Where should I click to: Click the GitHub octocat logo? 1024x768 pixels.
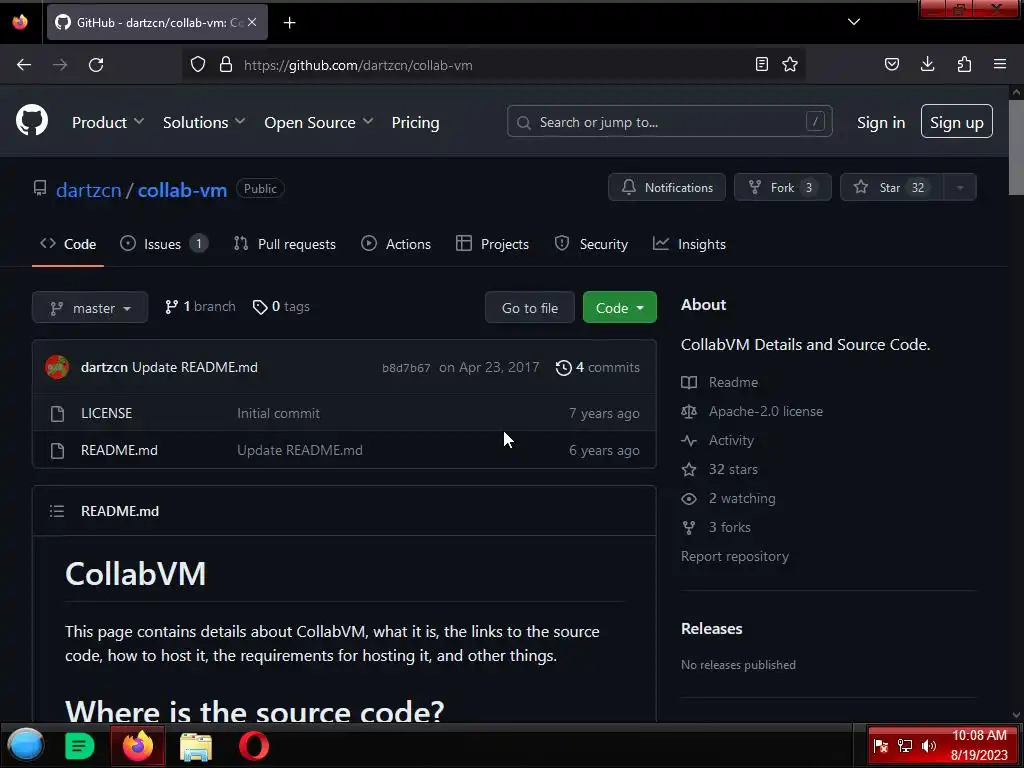coord(32,121)
